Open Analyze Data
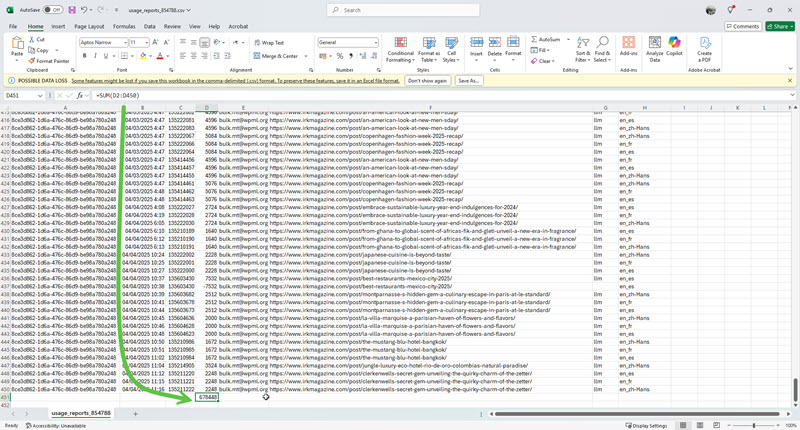The image size is (800, 430). [x=655, y=49]
